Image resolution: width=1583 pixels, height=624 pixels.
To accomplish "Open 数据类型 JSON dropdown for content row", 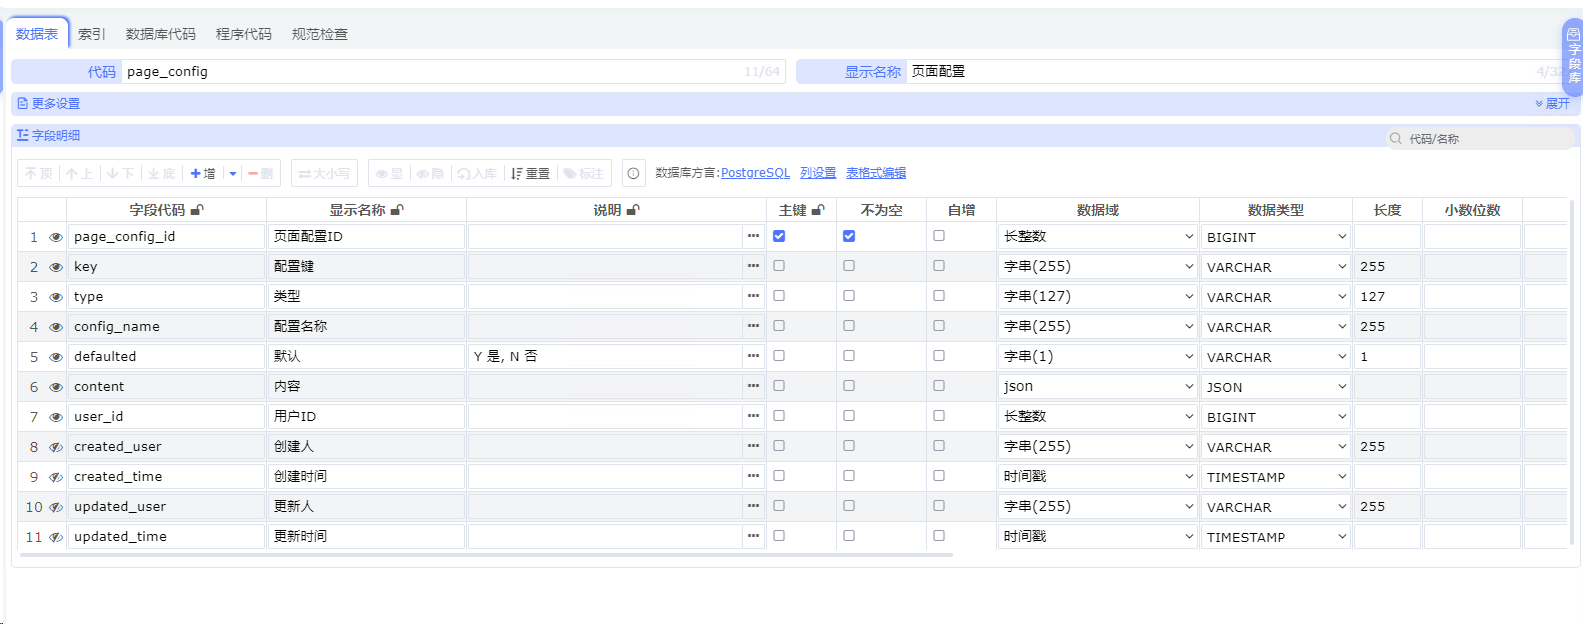I will [x=1276, y=387].
